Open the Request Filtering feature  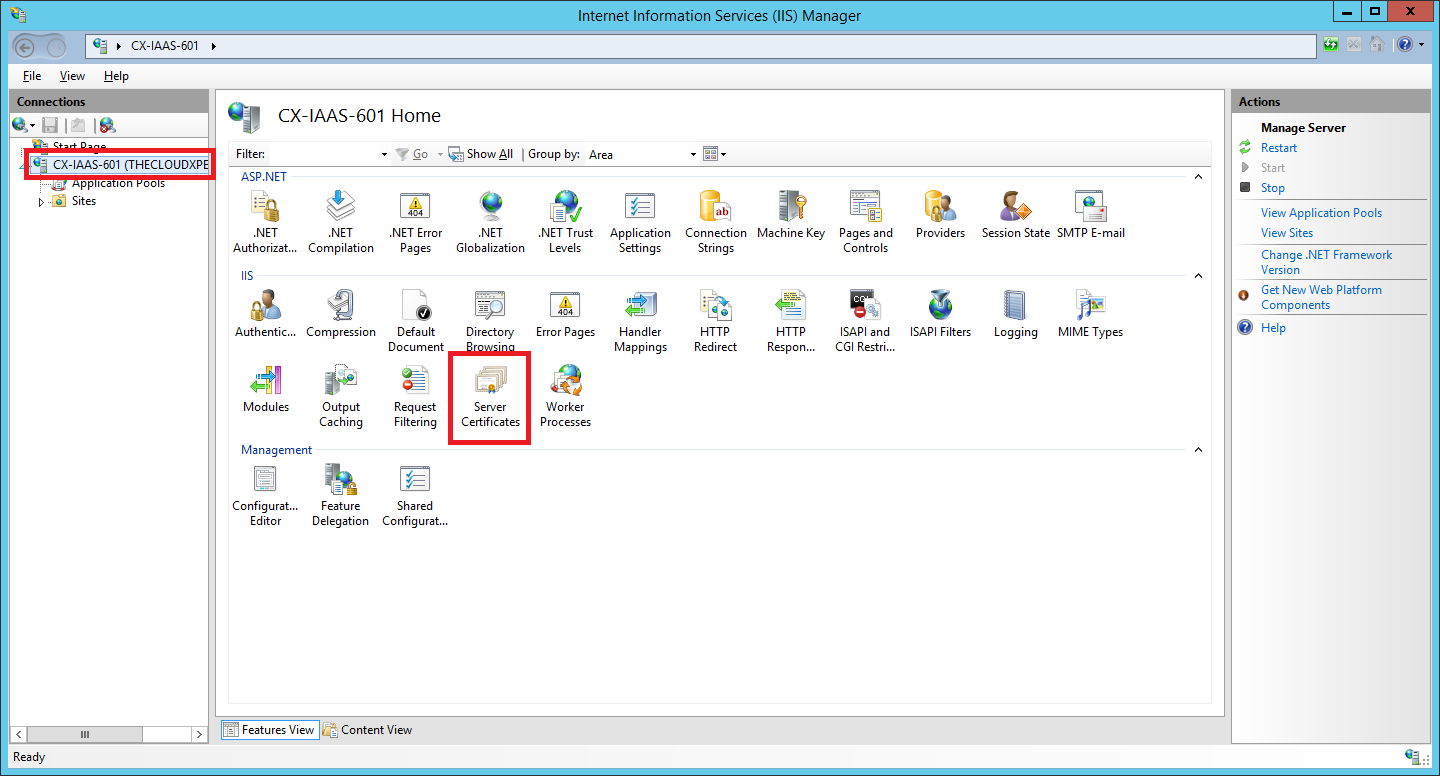click(415, 397)
